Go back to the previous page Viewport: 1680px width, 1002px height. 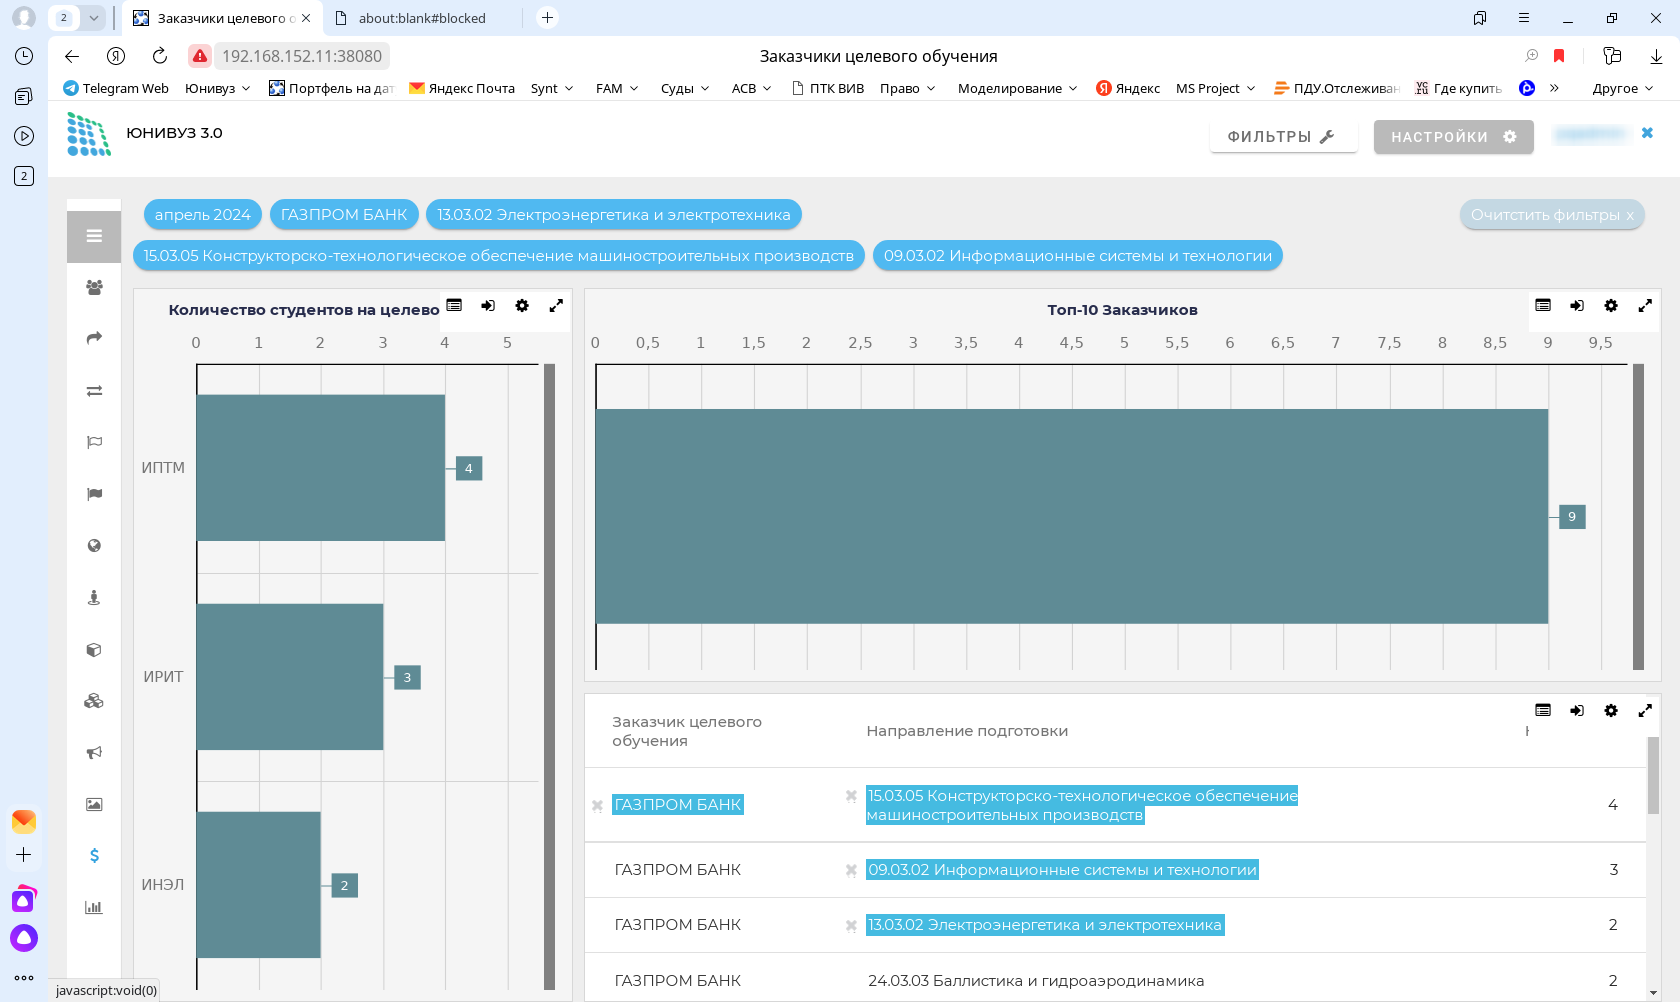tap(72, 56)
